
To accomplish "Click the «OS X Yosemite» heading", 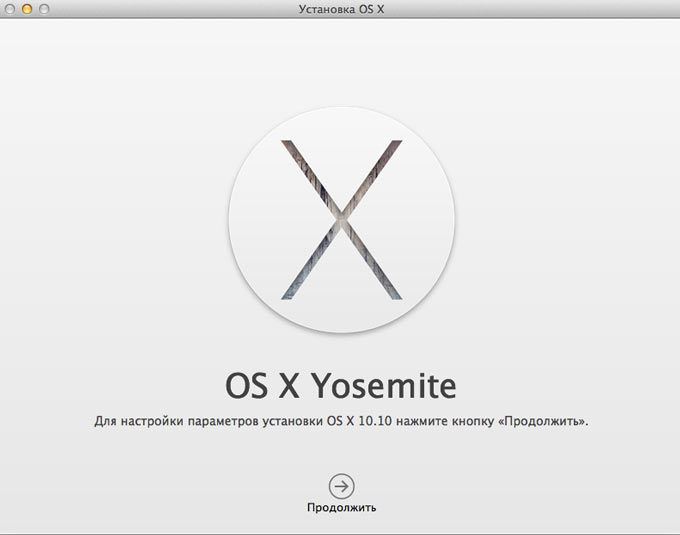I will (x=341, y=385).
